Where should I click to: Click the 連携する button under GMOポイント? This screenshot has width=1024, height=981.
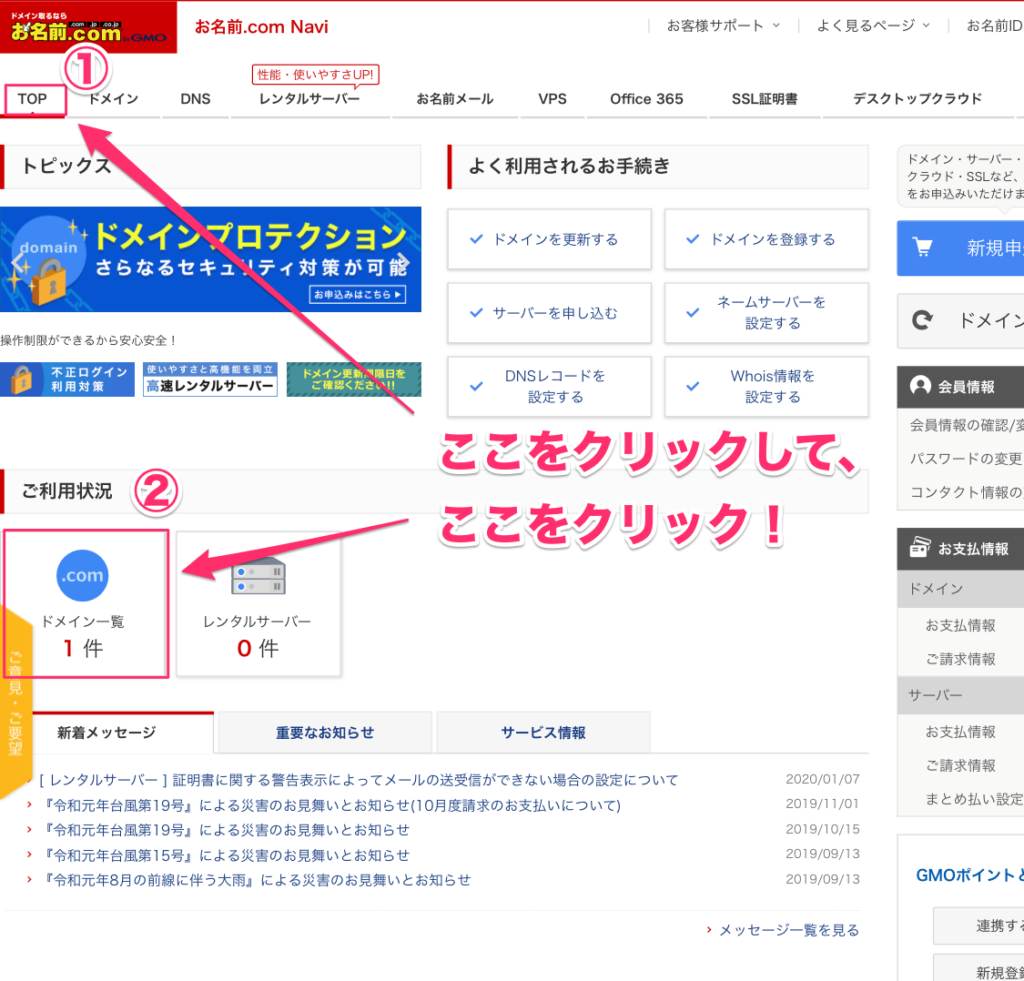pyautogui.click(x=978, y=925)
